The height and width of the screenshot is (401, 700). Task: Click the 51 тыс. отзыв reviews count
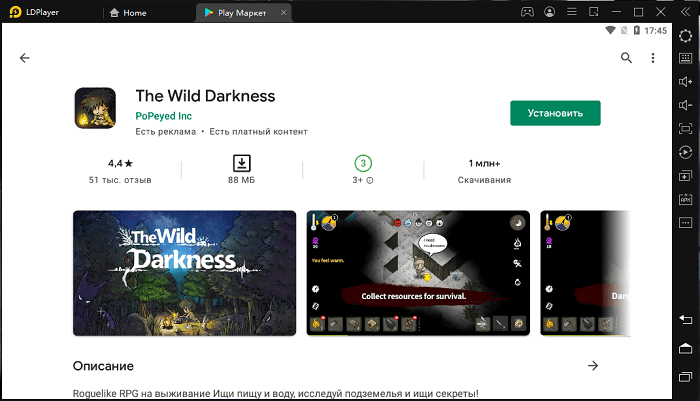pyautogui.click(x=120, y=180)
